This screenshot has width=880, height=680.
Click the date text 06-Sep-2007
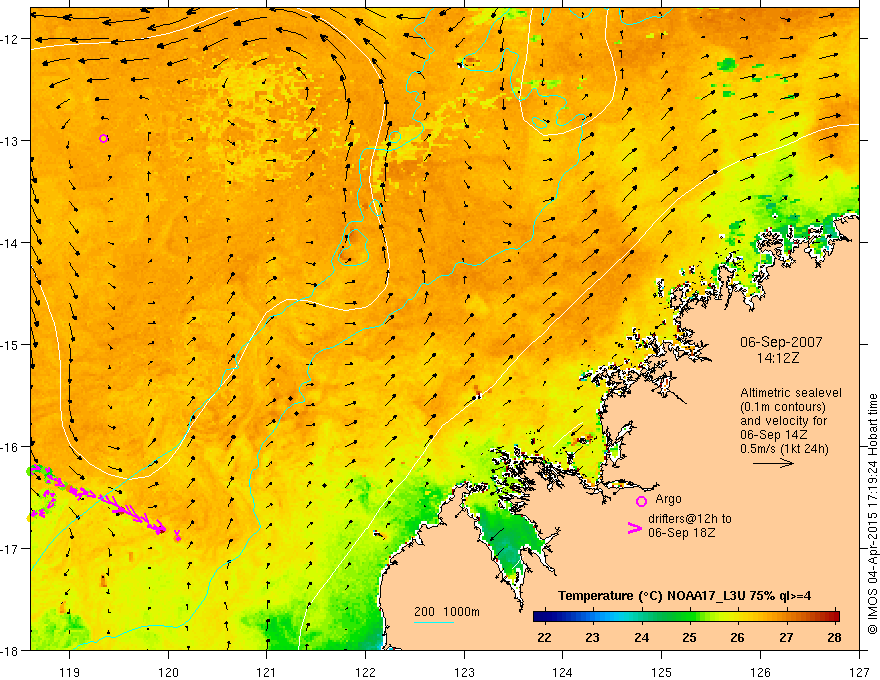[781, 342]
